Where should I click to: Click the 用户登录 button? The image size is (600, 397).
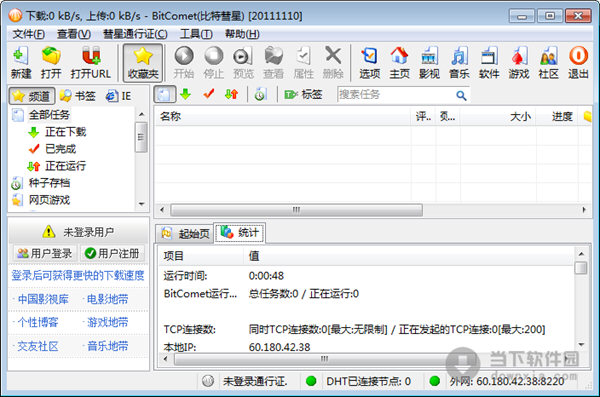[45, 253]
